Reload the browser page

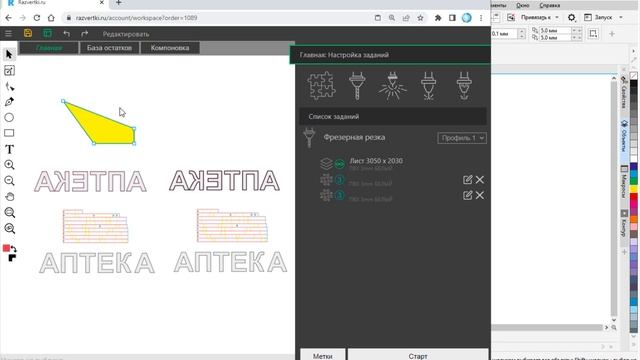37,18
